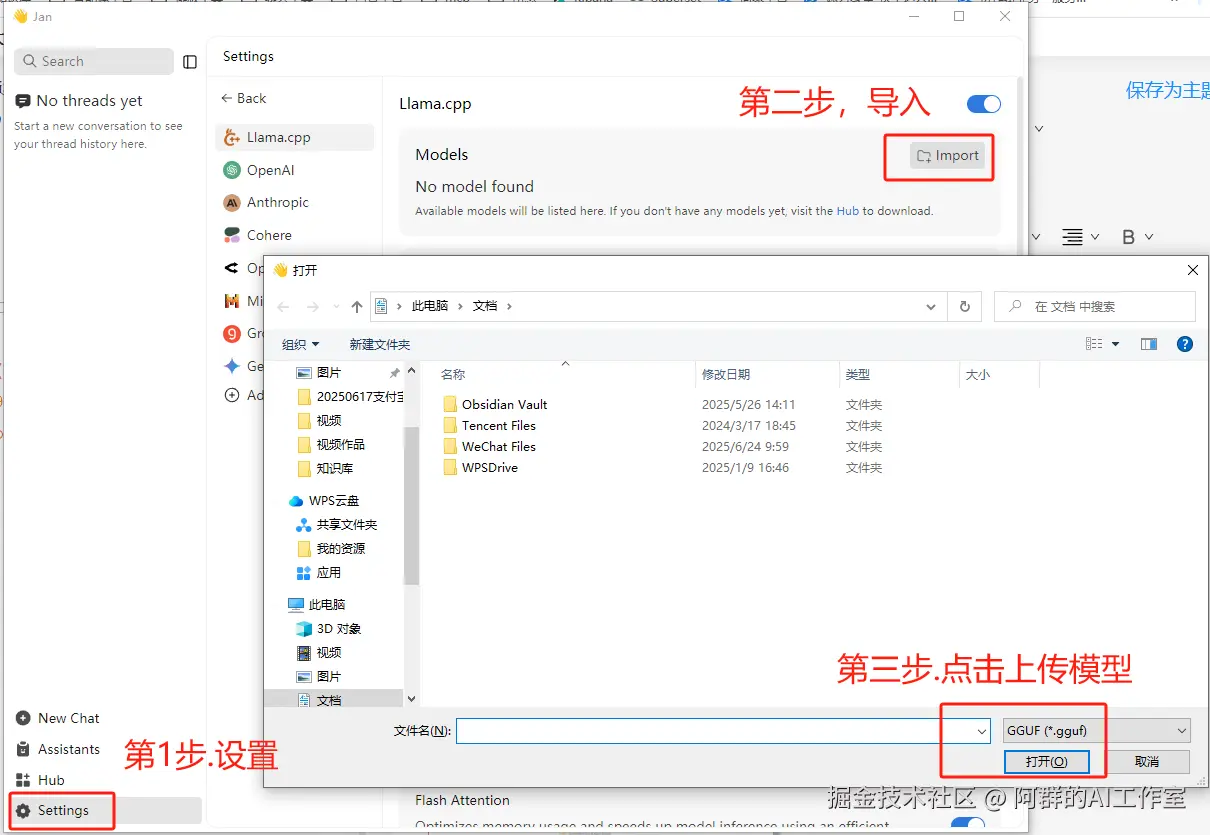
Task: Toggle the Jan sidebar panel icon
Action: pyautogui.click(x=190, y=62)
